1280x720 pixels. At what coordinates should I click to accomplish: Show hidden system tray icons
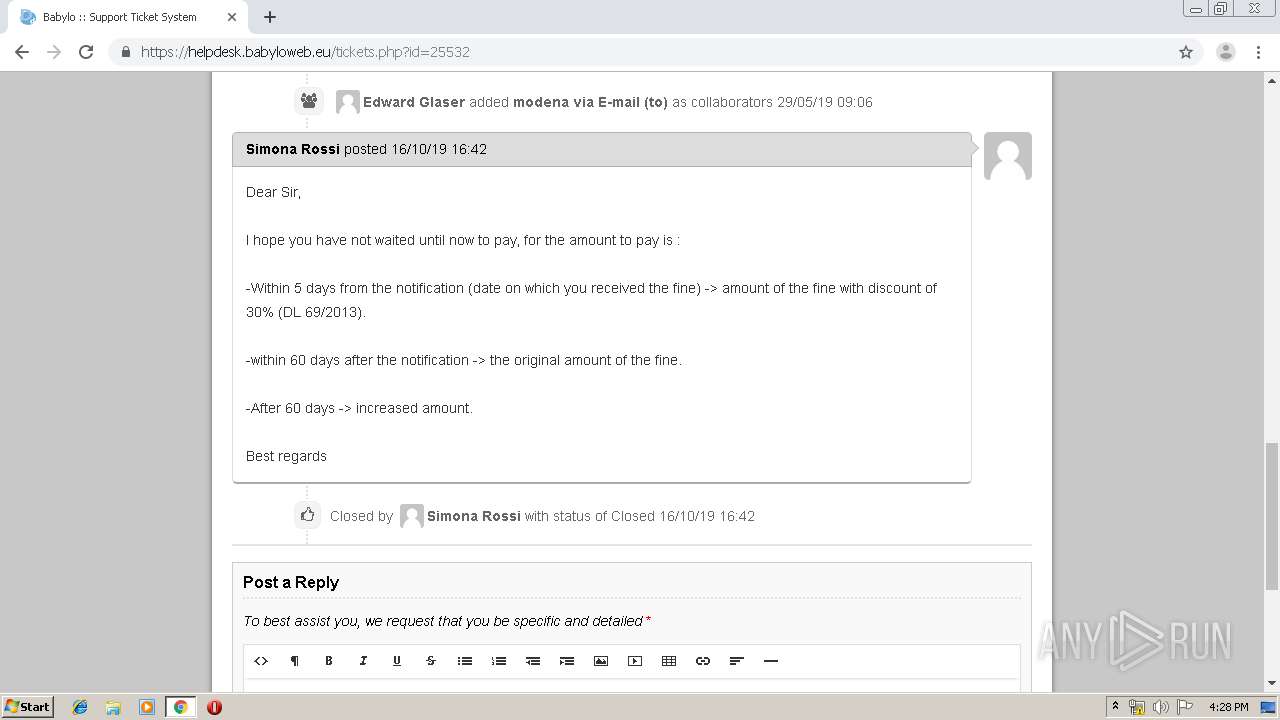point(1115,707)
